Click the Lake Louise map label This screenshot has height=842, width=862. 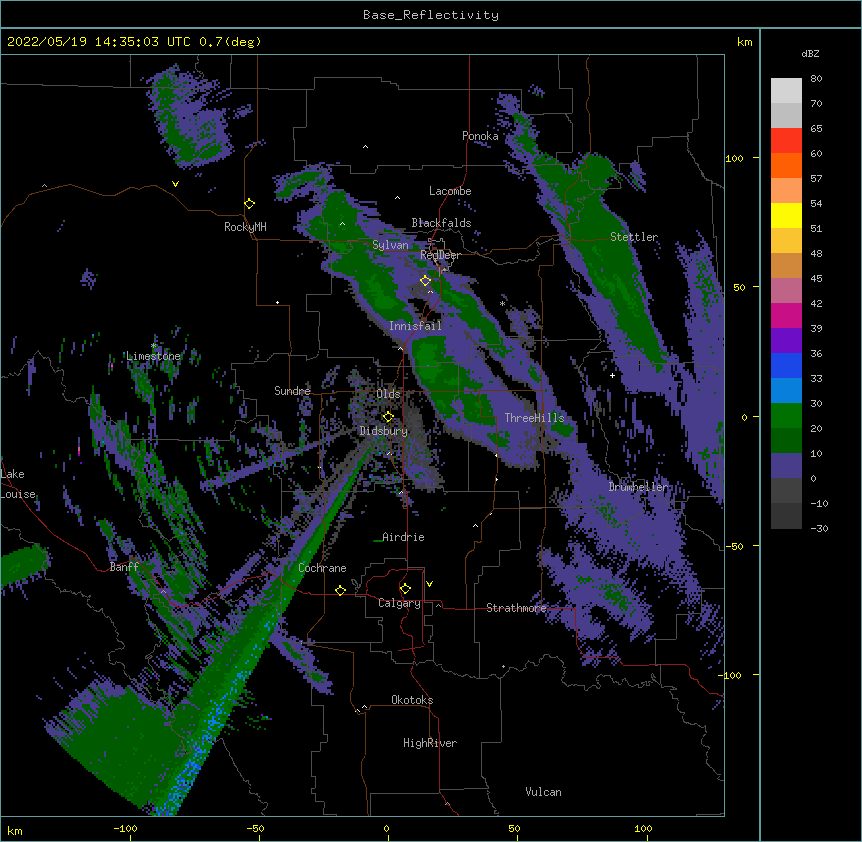tap(18, 484)
